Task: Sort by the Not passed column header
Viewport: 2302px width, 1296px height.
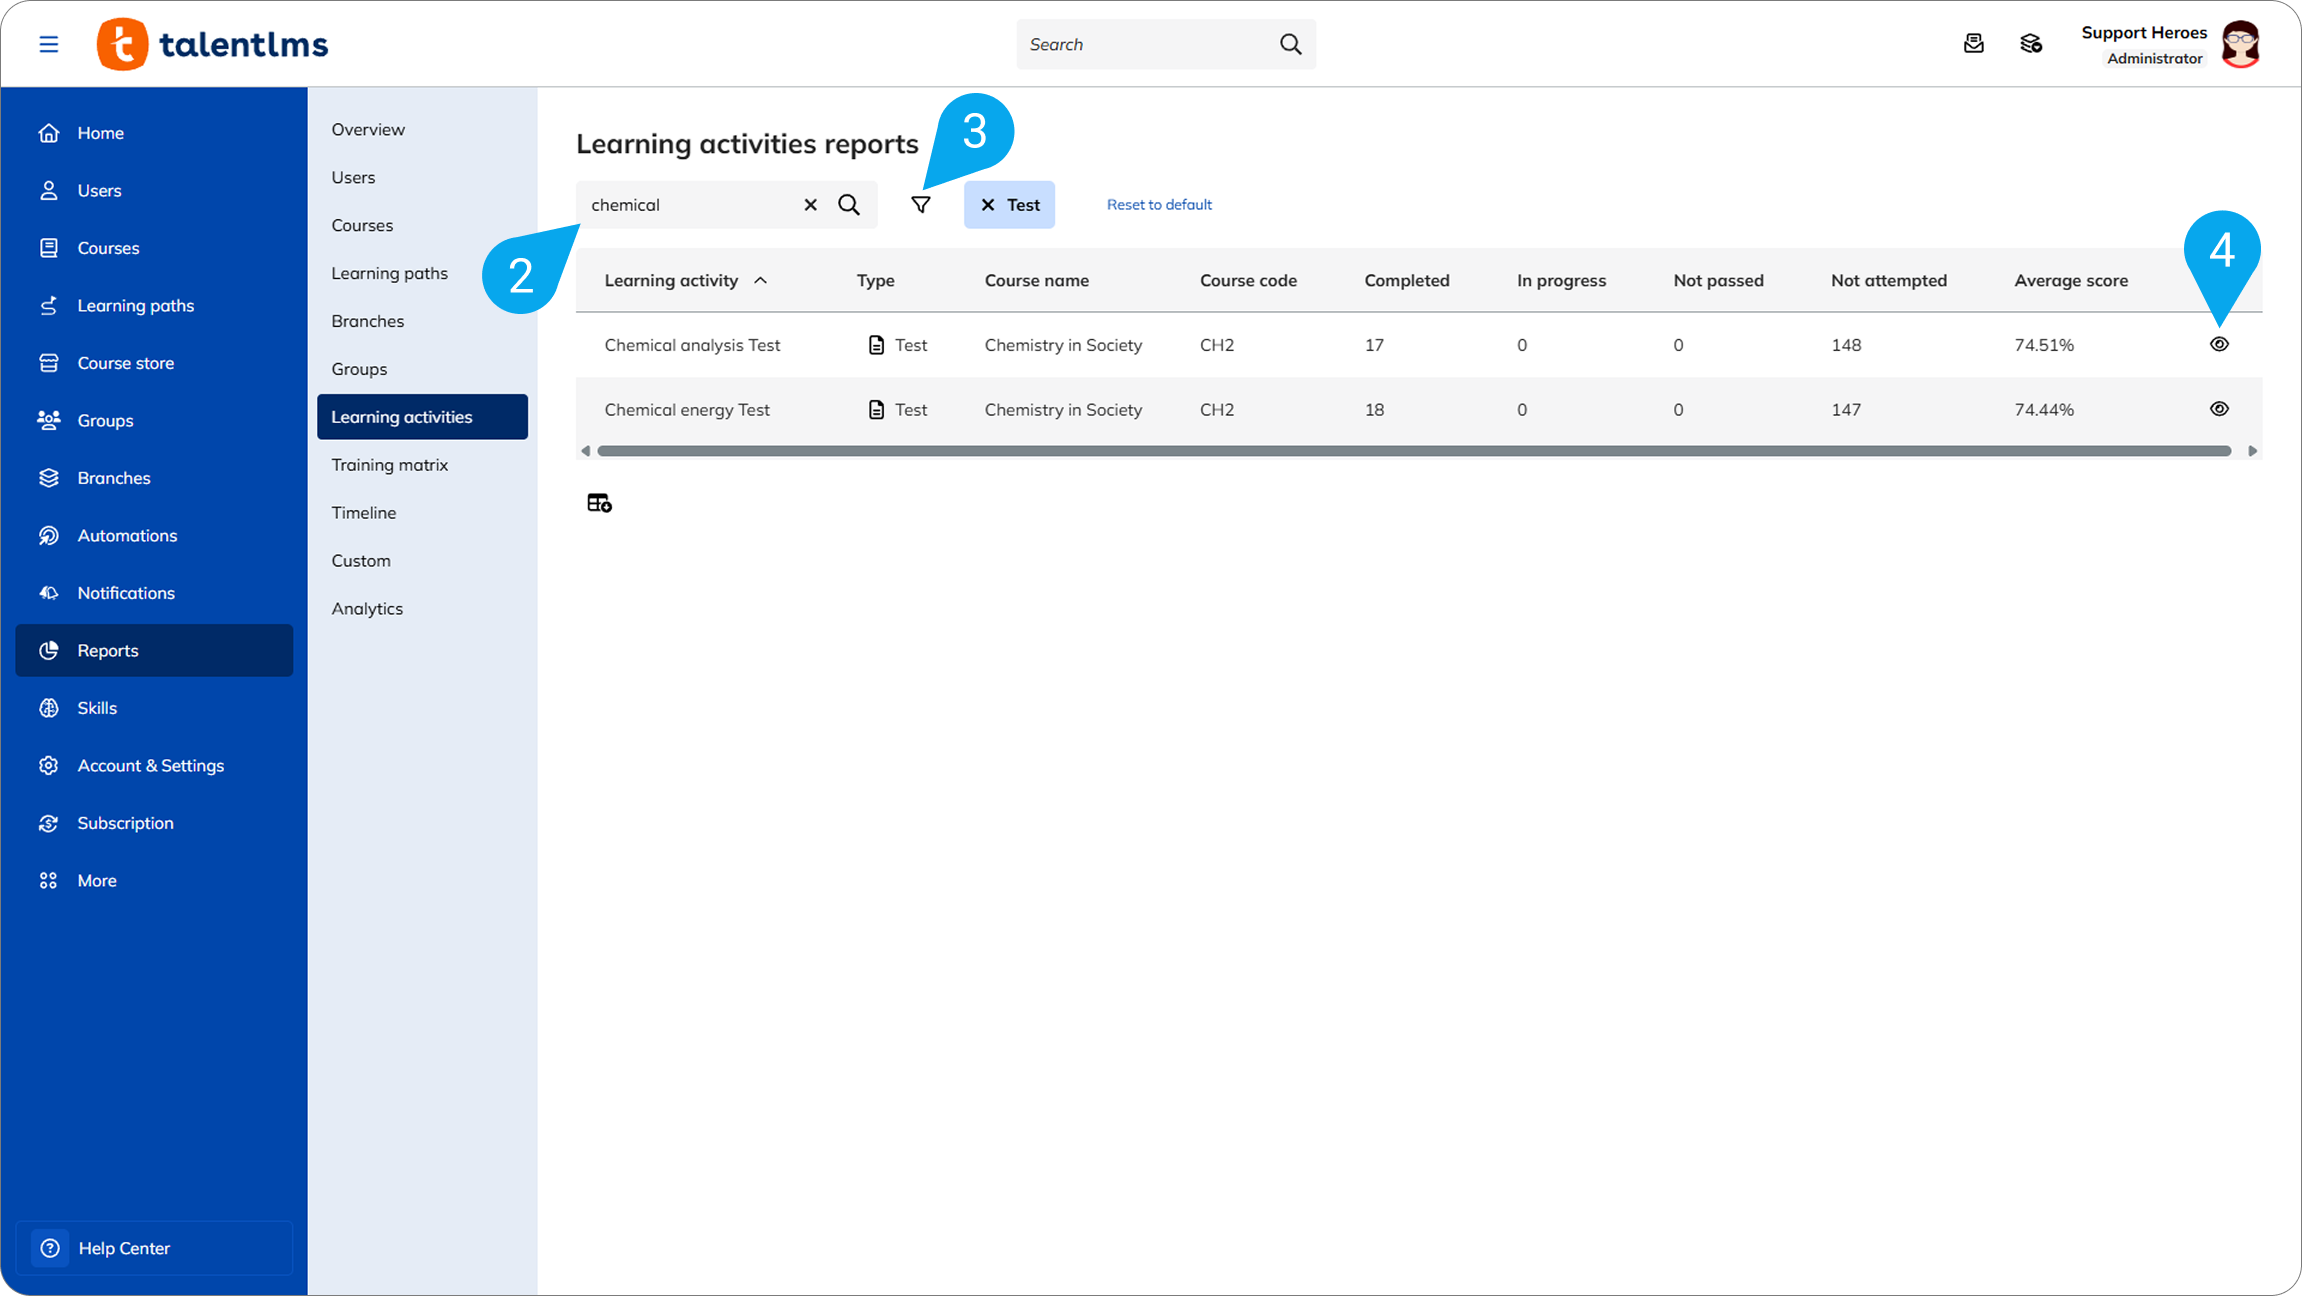Action: pos(1718,281)
